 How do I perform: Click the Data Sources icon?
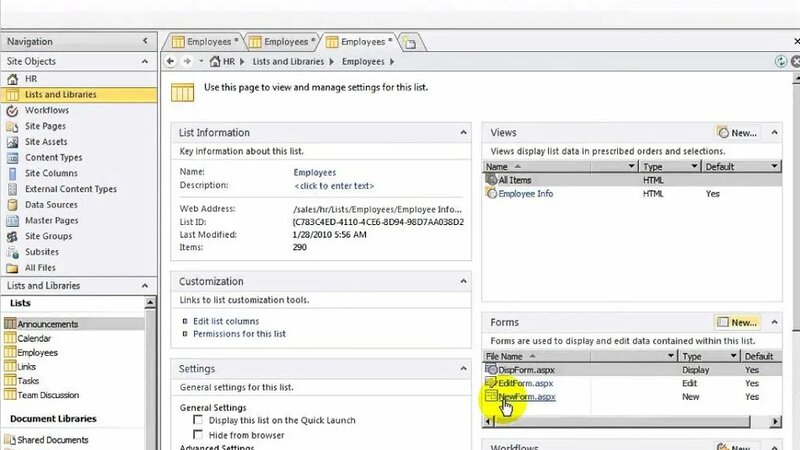[x=12, y=205]
